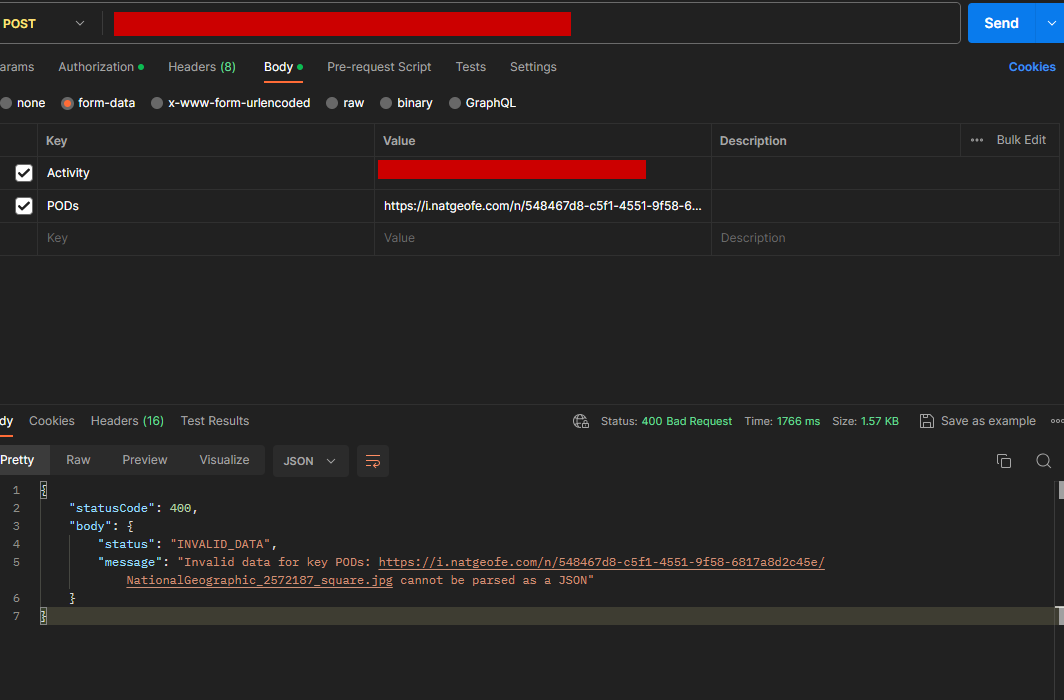Choose the x-www-form-urlencoded radio option

tap(157, 103)
